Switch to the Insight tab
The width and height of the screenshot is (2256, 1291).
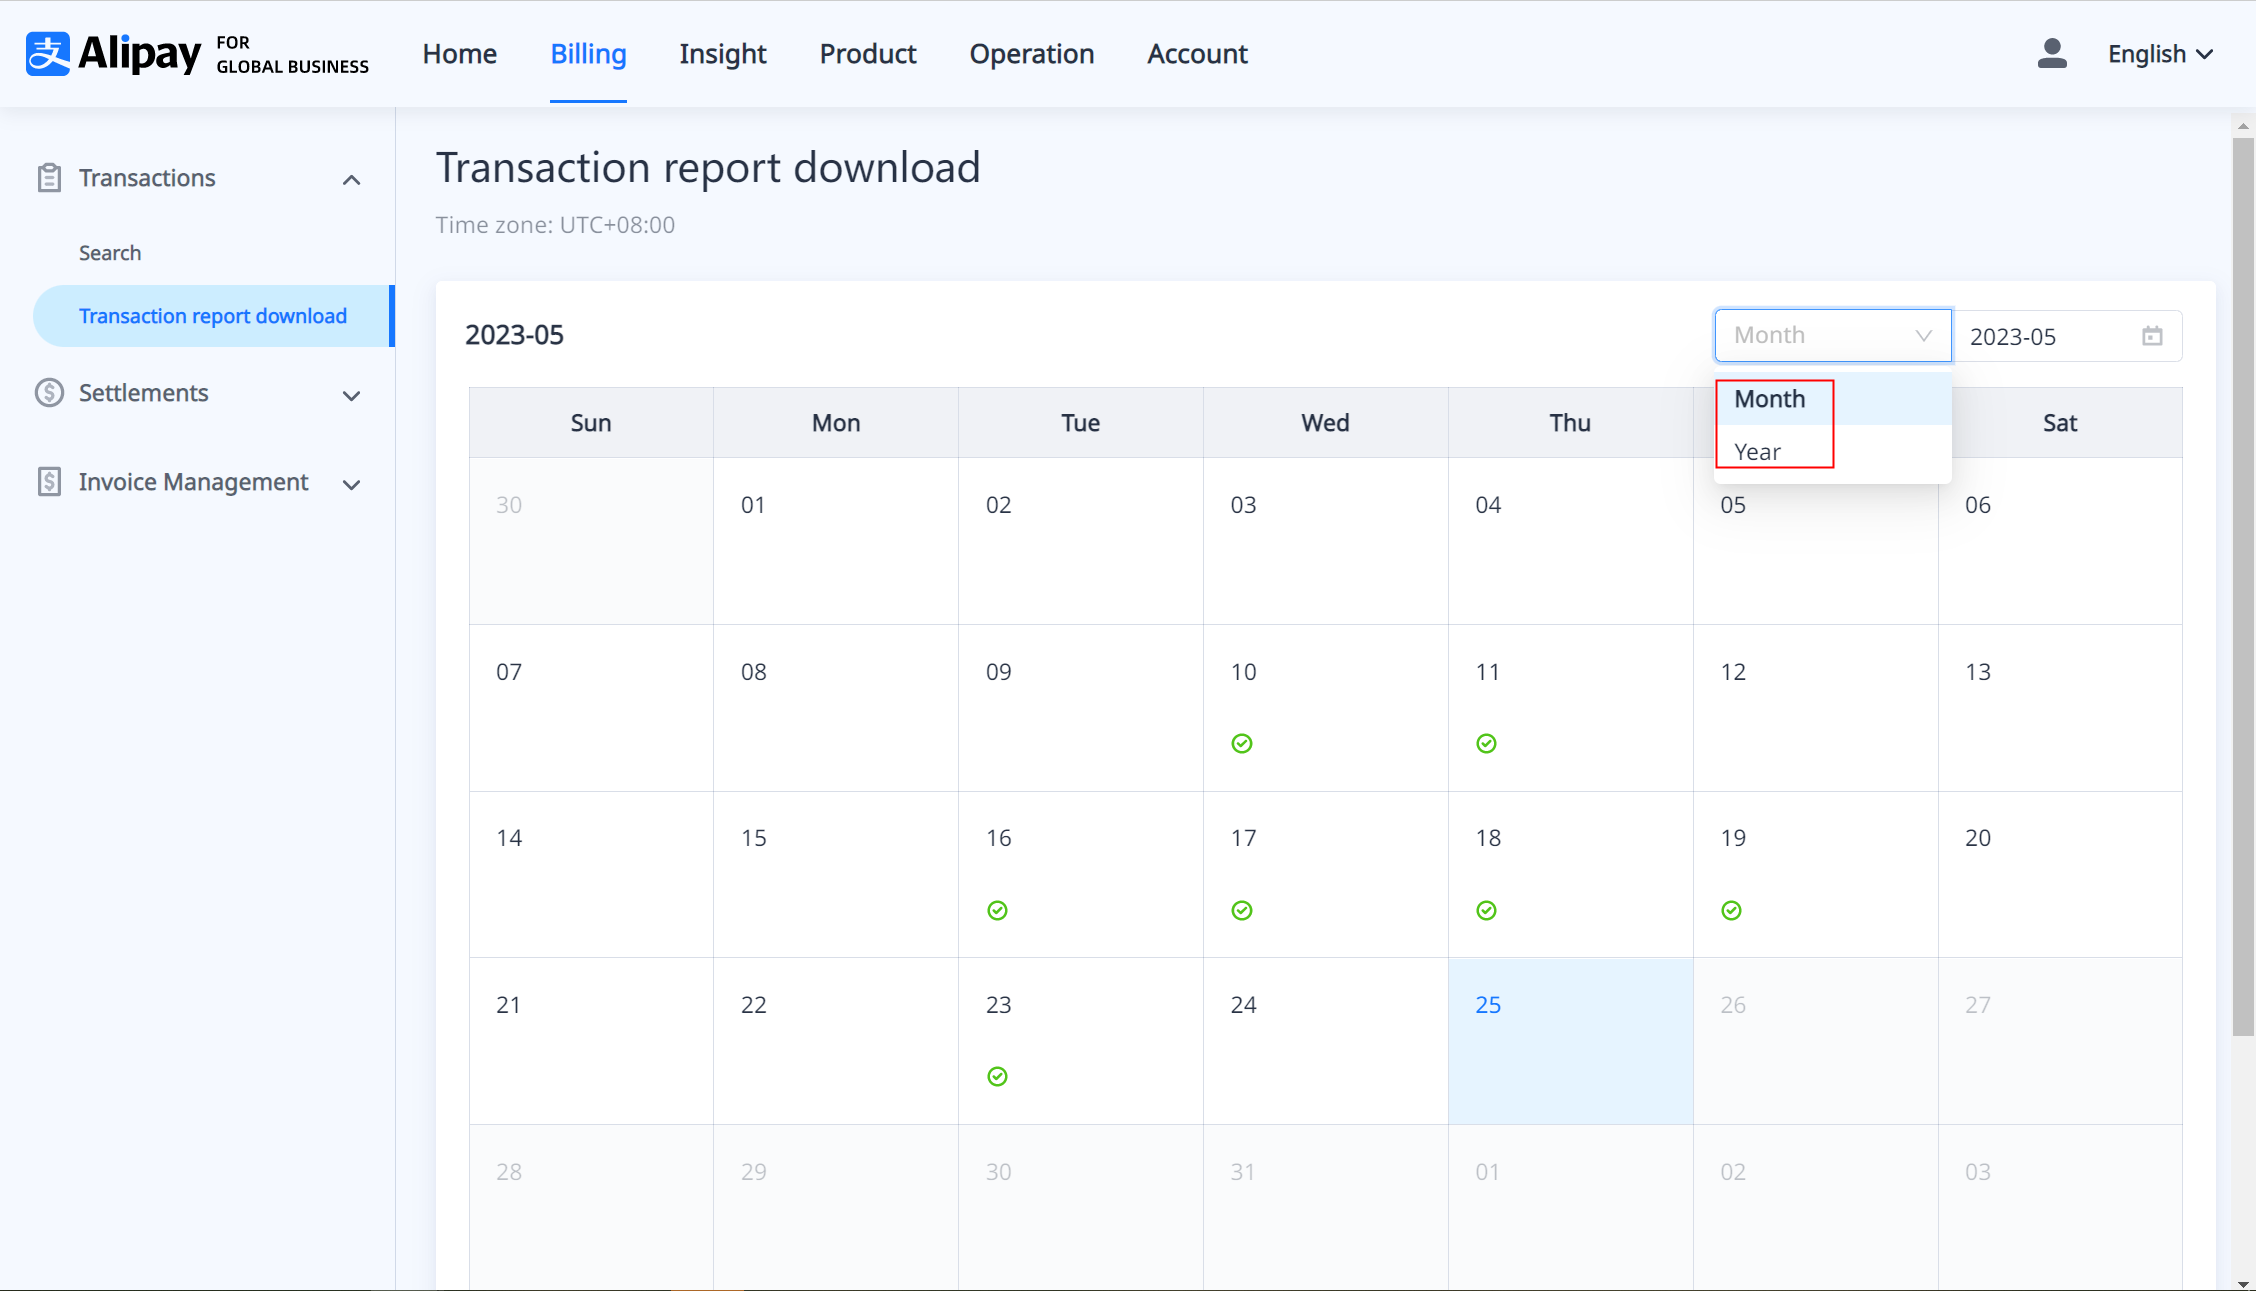[722, 54]
